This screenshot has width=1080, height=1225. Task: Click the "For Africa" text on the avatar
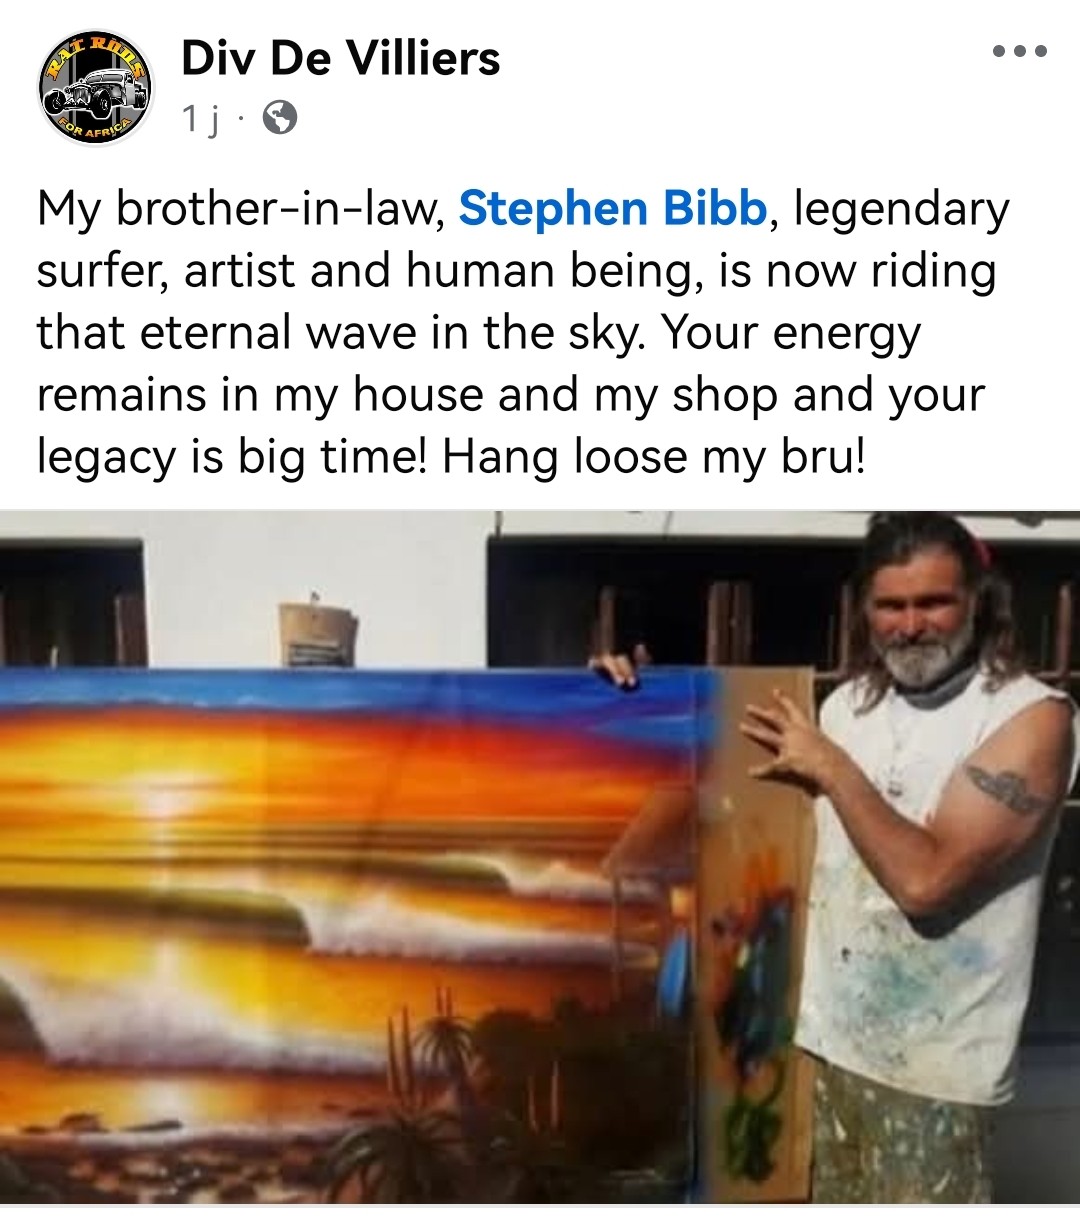97,128
